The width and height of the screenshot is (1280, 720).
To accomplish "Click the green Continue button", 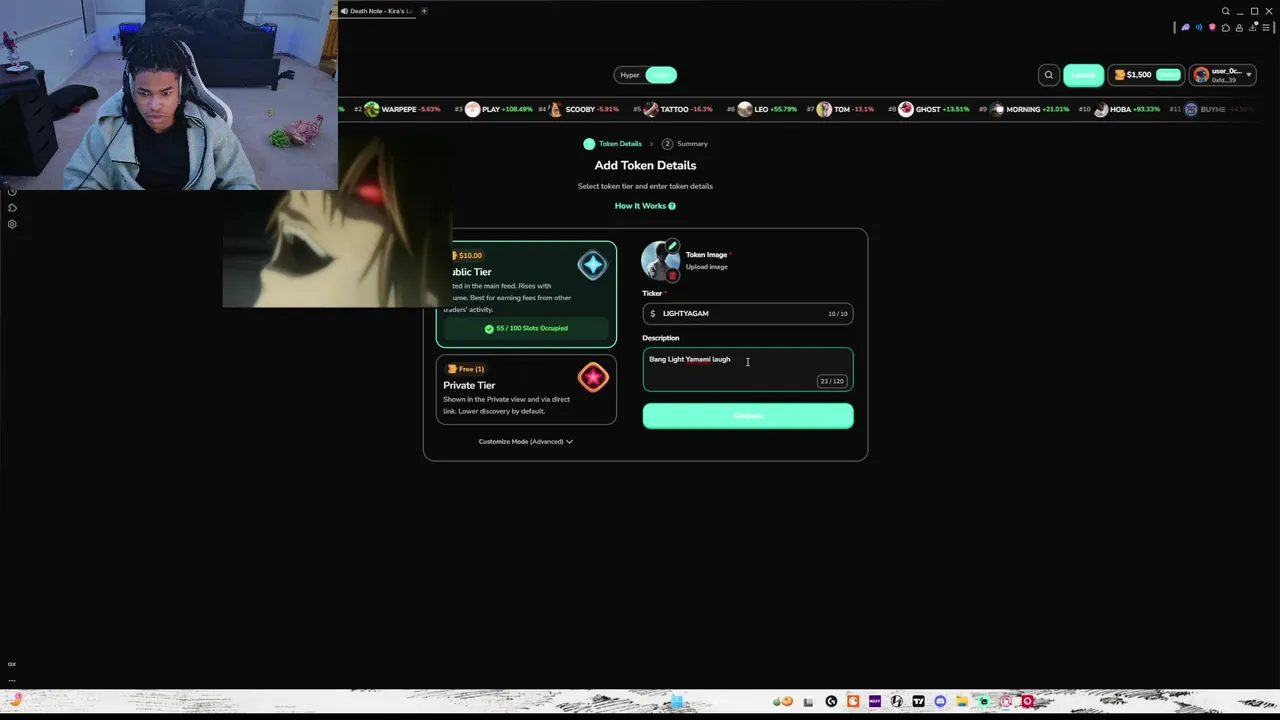I will 748,416.
